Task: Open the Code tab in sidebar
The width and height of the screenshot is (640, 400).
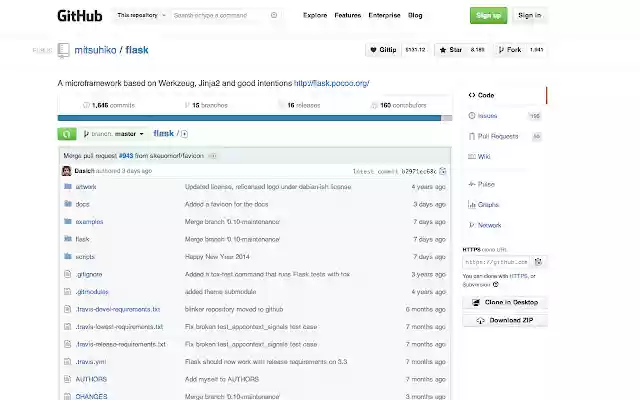Action: [x=505, y=95]
